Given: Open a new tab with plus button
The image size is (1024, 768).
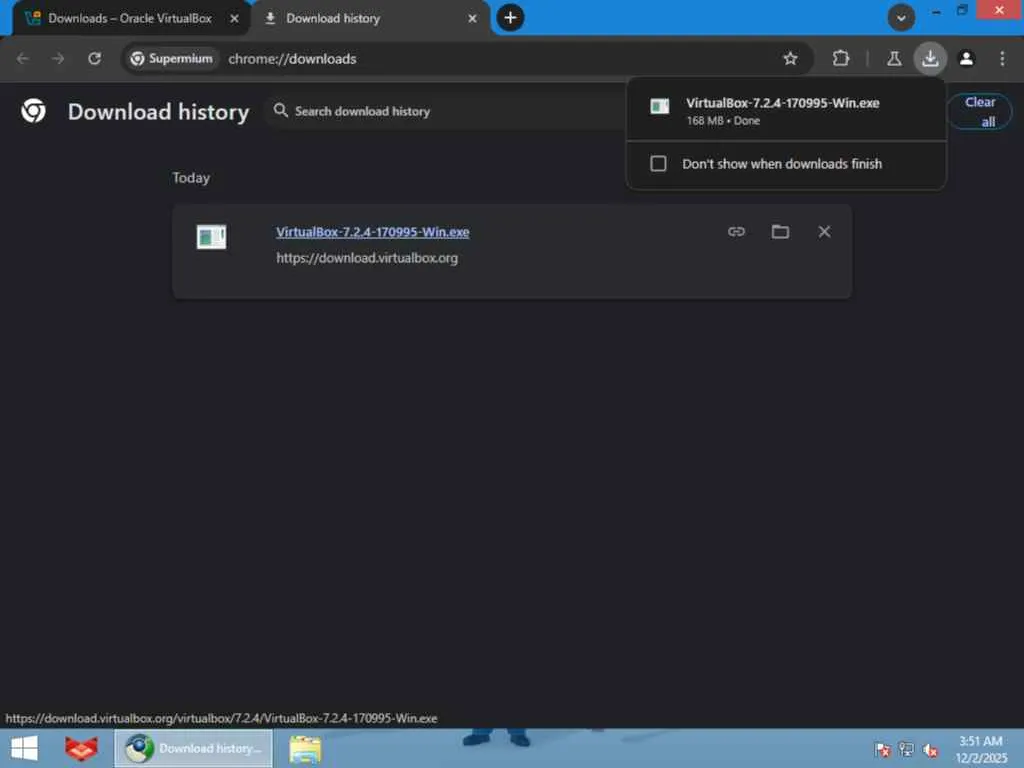Looking at the screenshot, I should click(x=510, y=18).
